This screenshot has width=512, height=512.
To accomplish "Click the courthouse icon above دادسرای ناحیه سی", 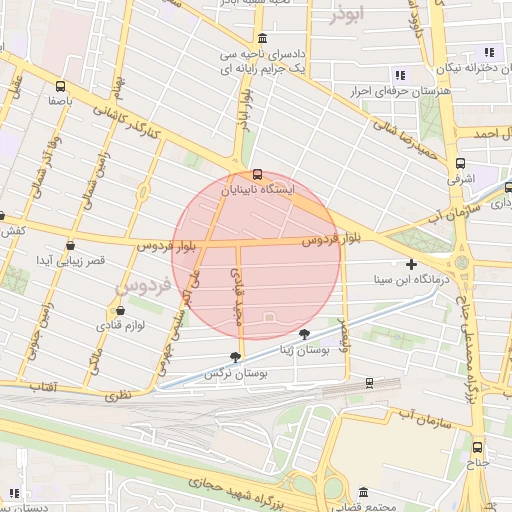I will (263, 39).
